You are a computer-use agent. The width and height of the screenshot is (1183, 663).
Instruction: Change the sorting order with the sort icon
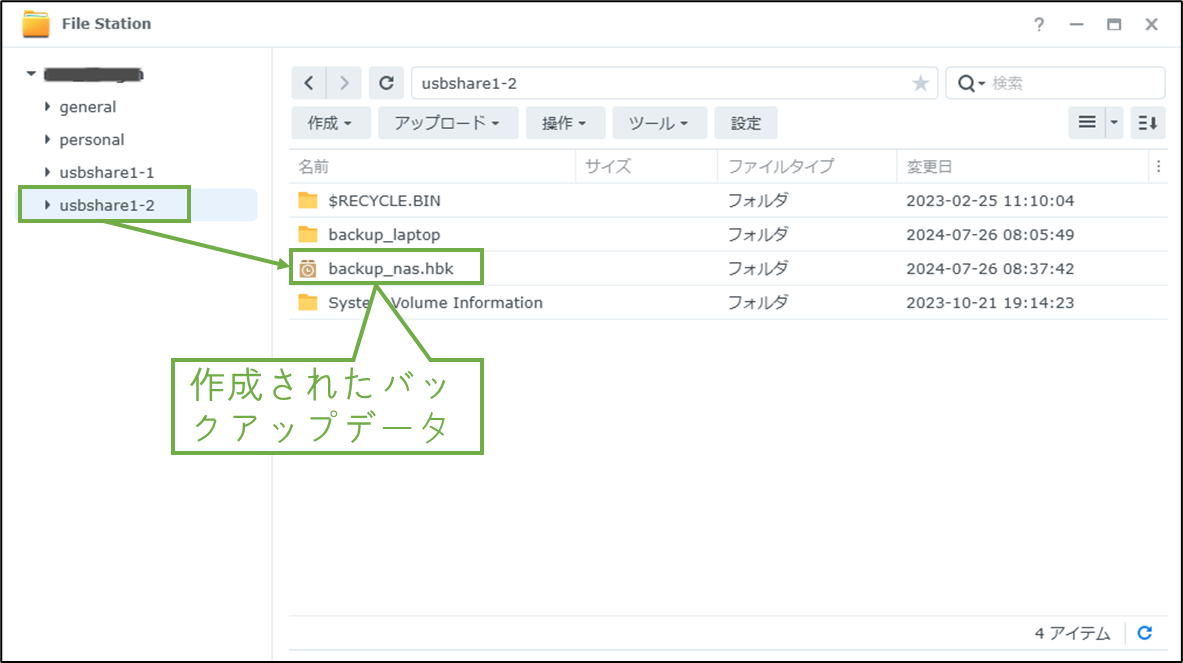(x=1147, y=123)
